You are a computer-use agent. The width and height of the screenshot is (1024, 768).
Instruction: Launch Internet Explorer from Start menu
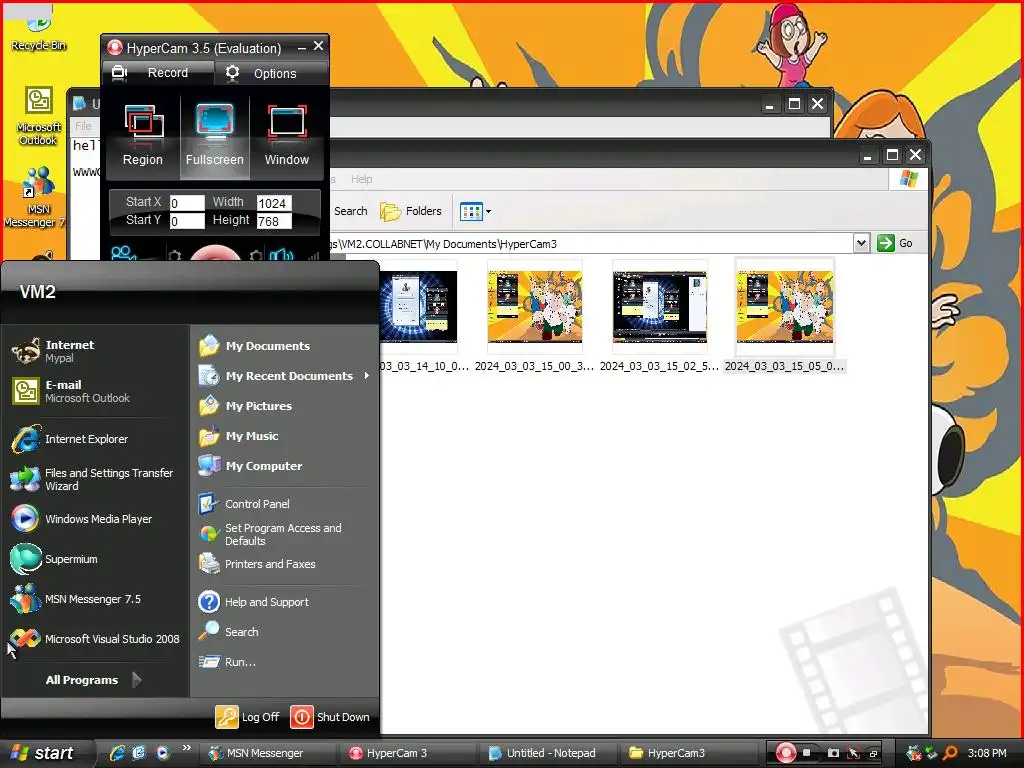point(95,439)
